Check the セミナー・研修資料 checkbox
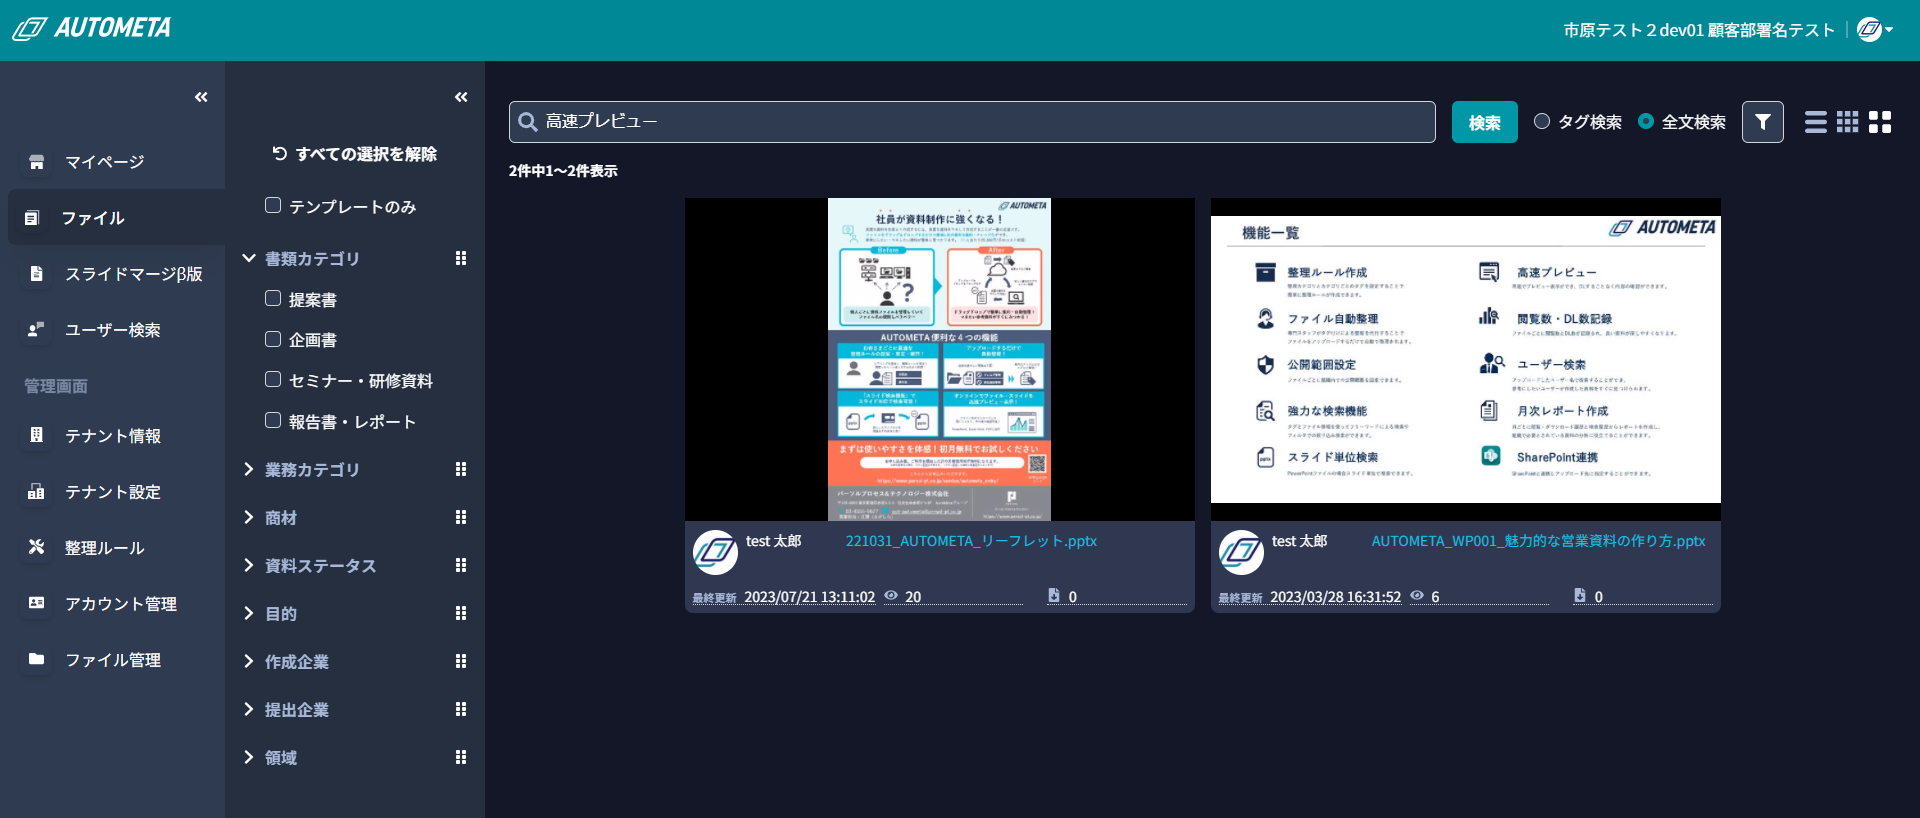 pyautogui.click(x=273, y=379)
